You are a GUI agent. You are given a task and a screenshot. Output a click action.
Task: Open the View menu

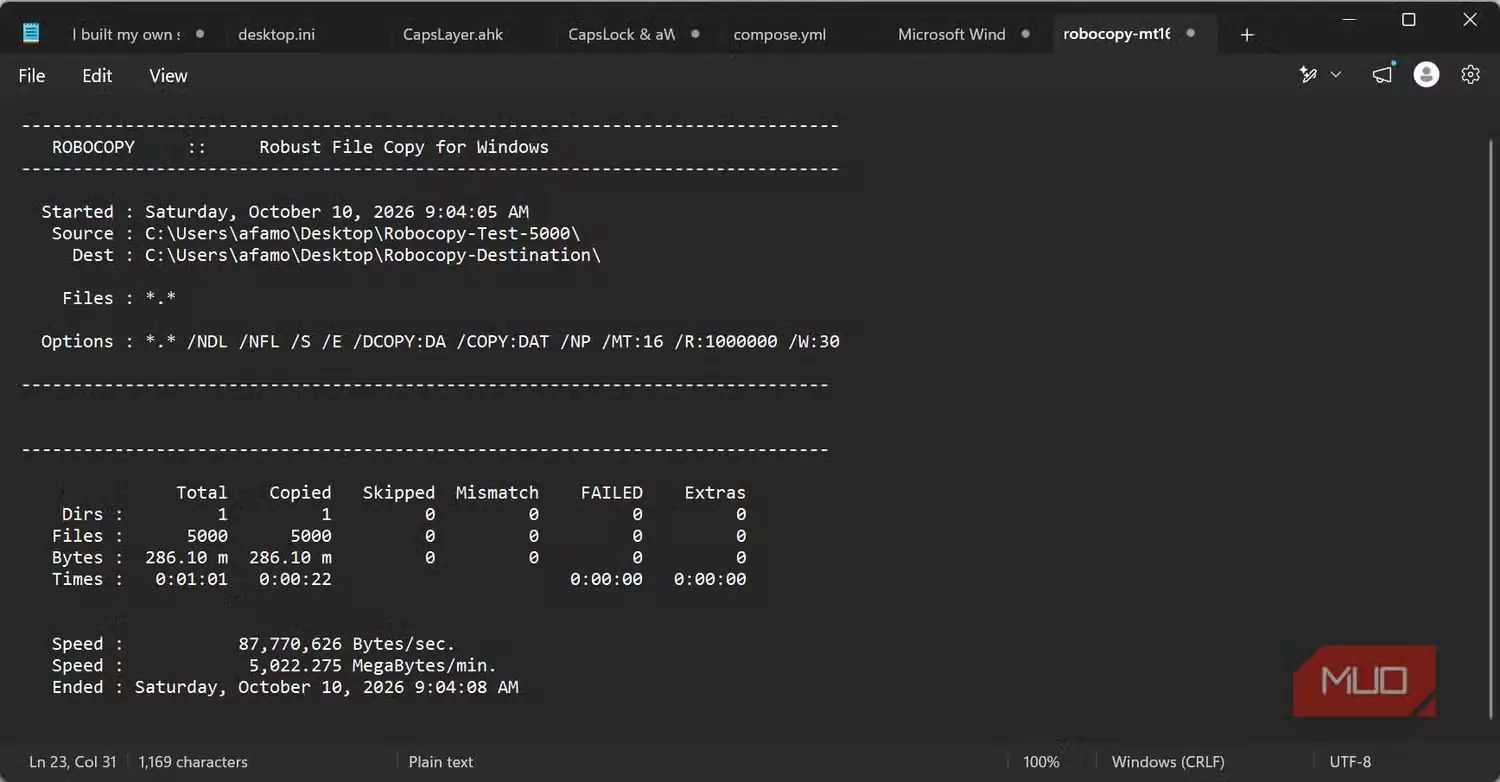tap(168, 76)
